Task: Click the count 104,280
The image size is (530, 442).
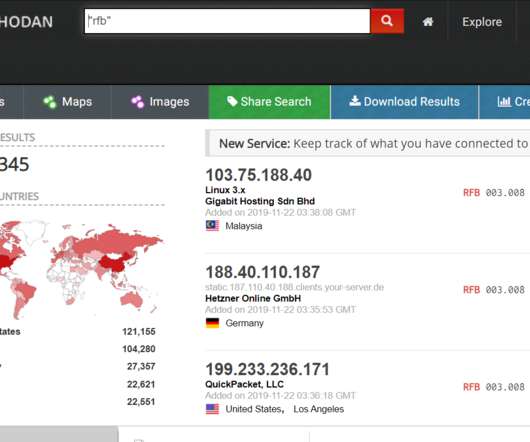Action: (139, 349)
